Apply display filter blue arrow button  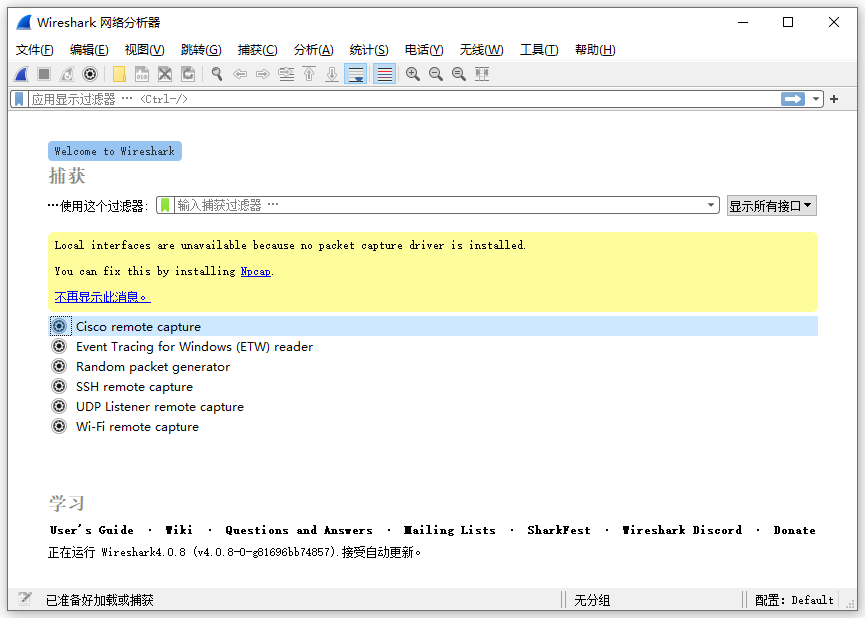click(793, 99)
